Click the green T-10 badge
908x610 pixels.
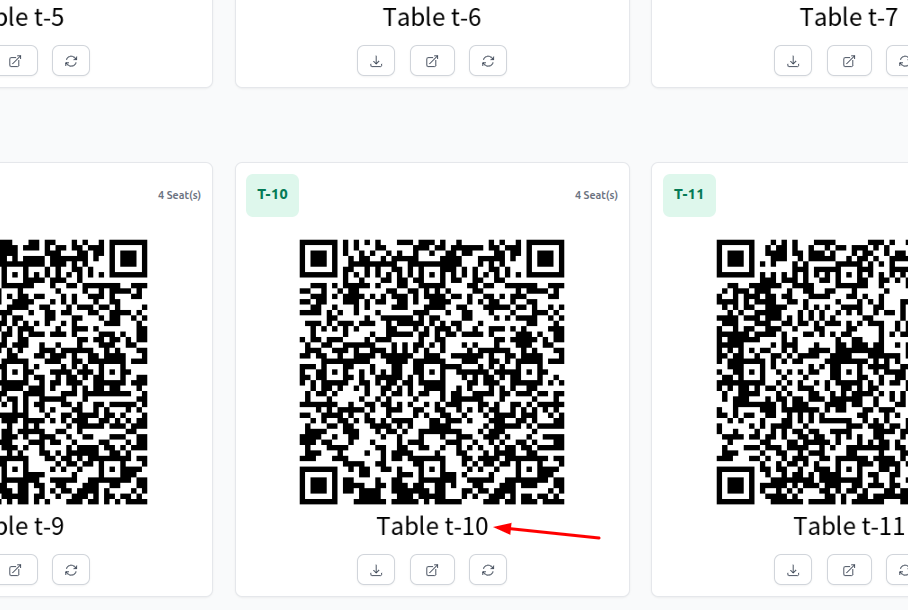(272, 195)
